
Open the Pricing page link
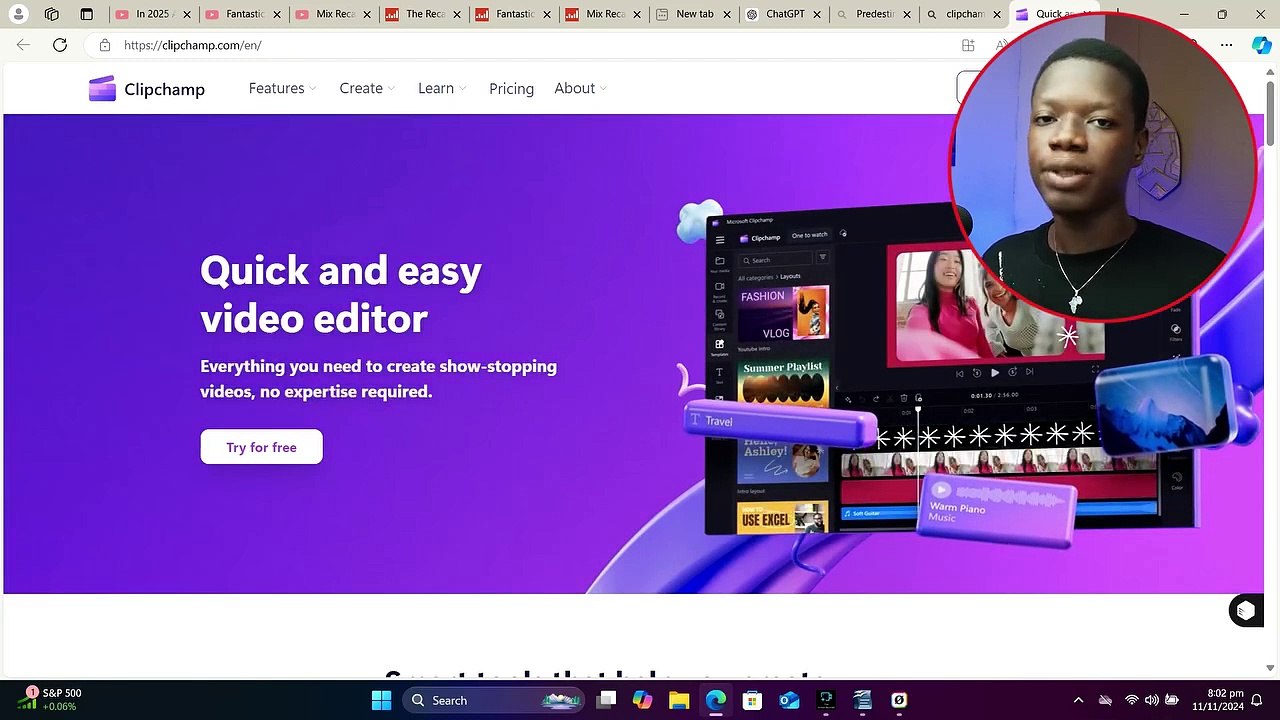pyautogui.click(x=511, y=88)
